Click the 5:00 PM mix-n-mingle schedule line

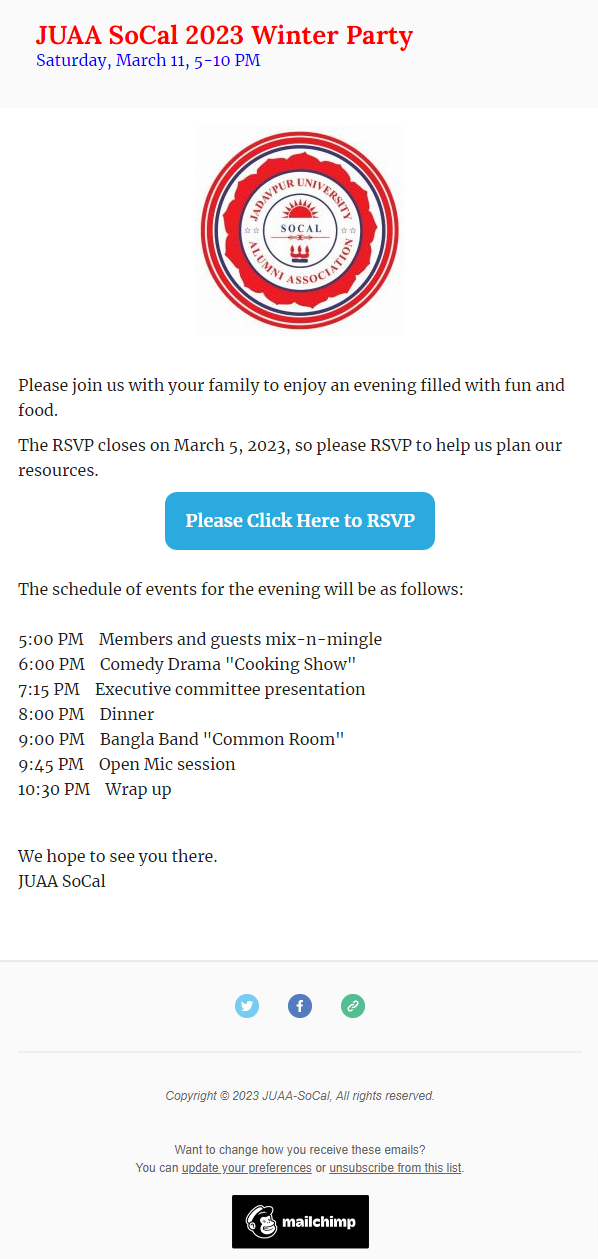[200, 639]
